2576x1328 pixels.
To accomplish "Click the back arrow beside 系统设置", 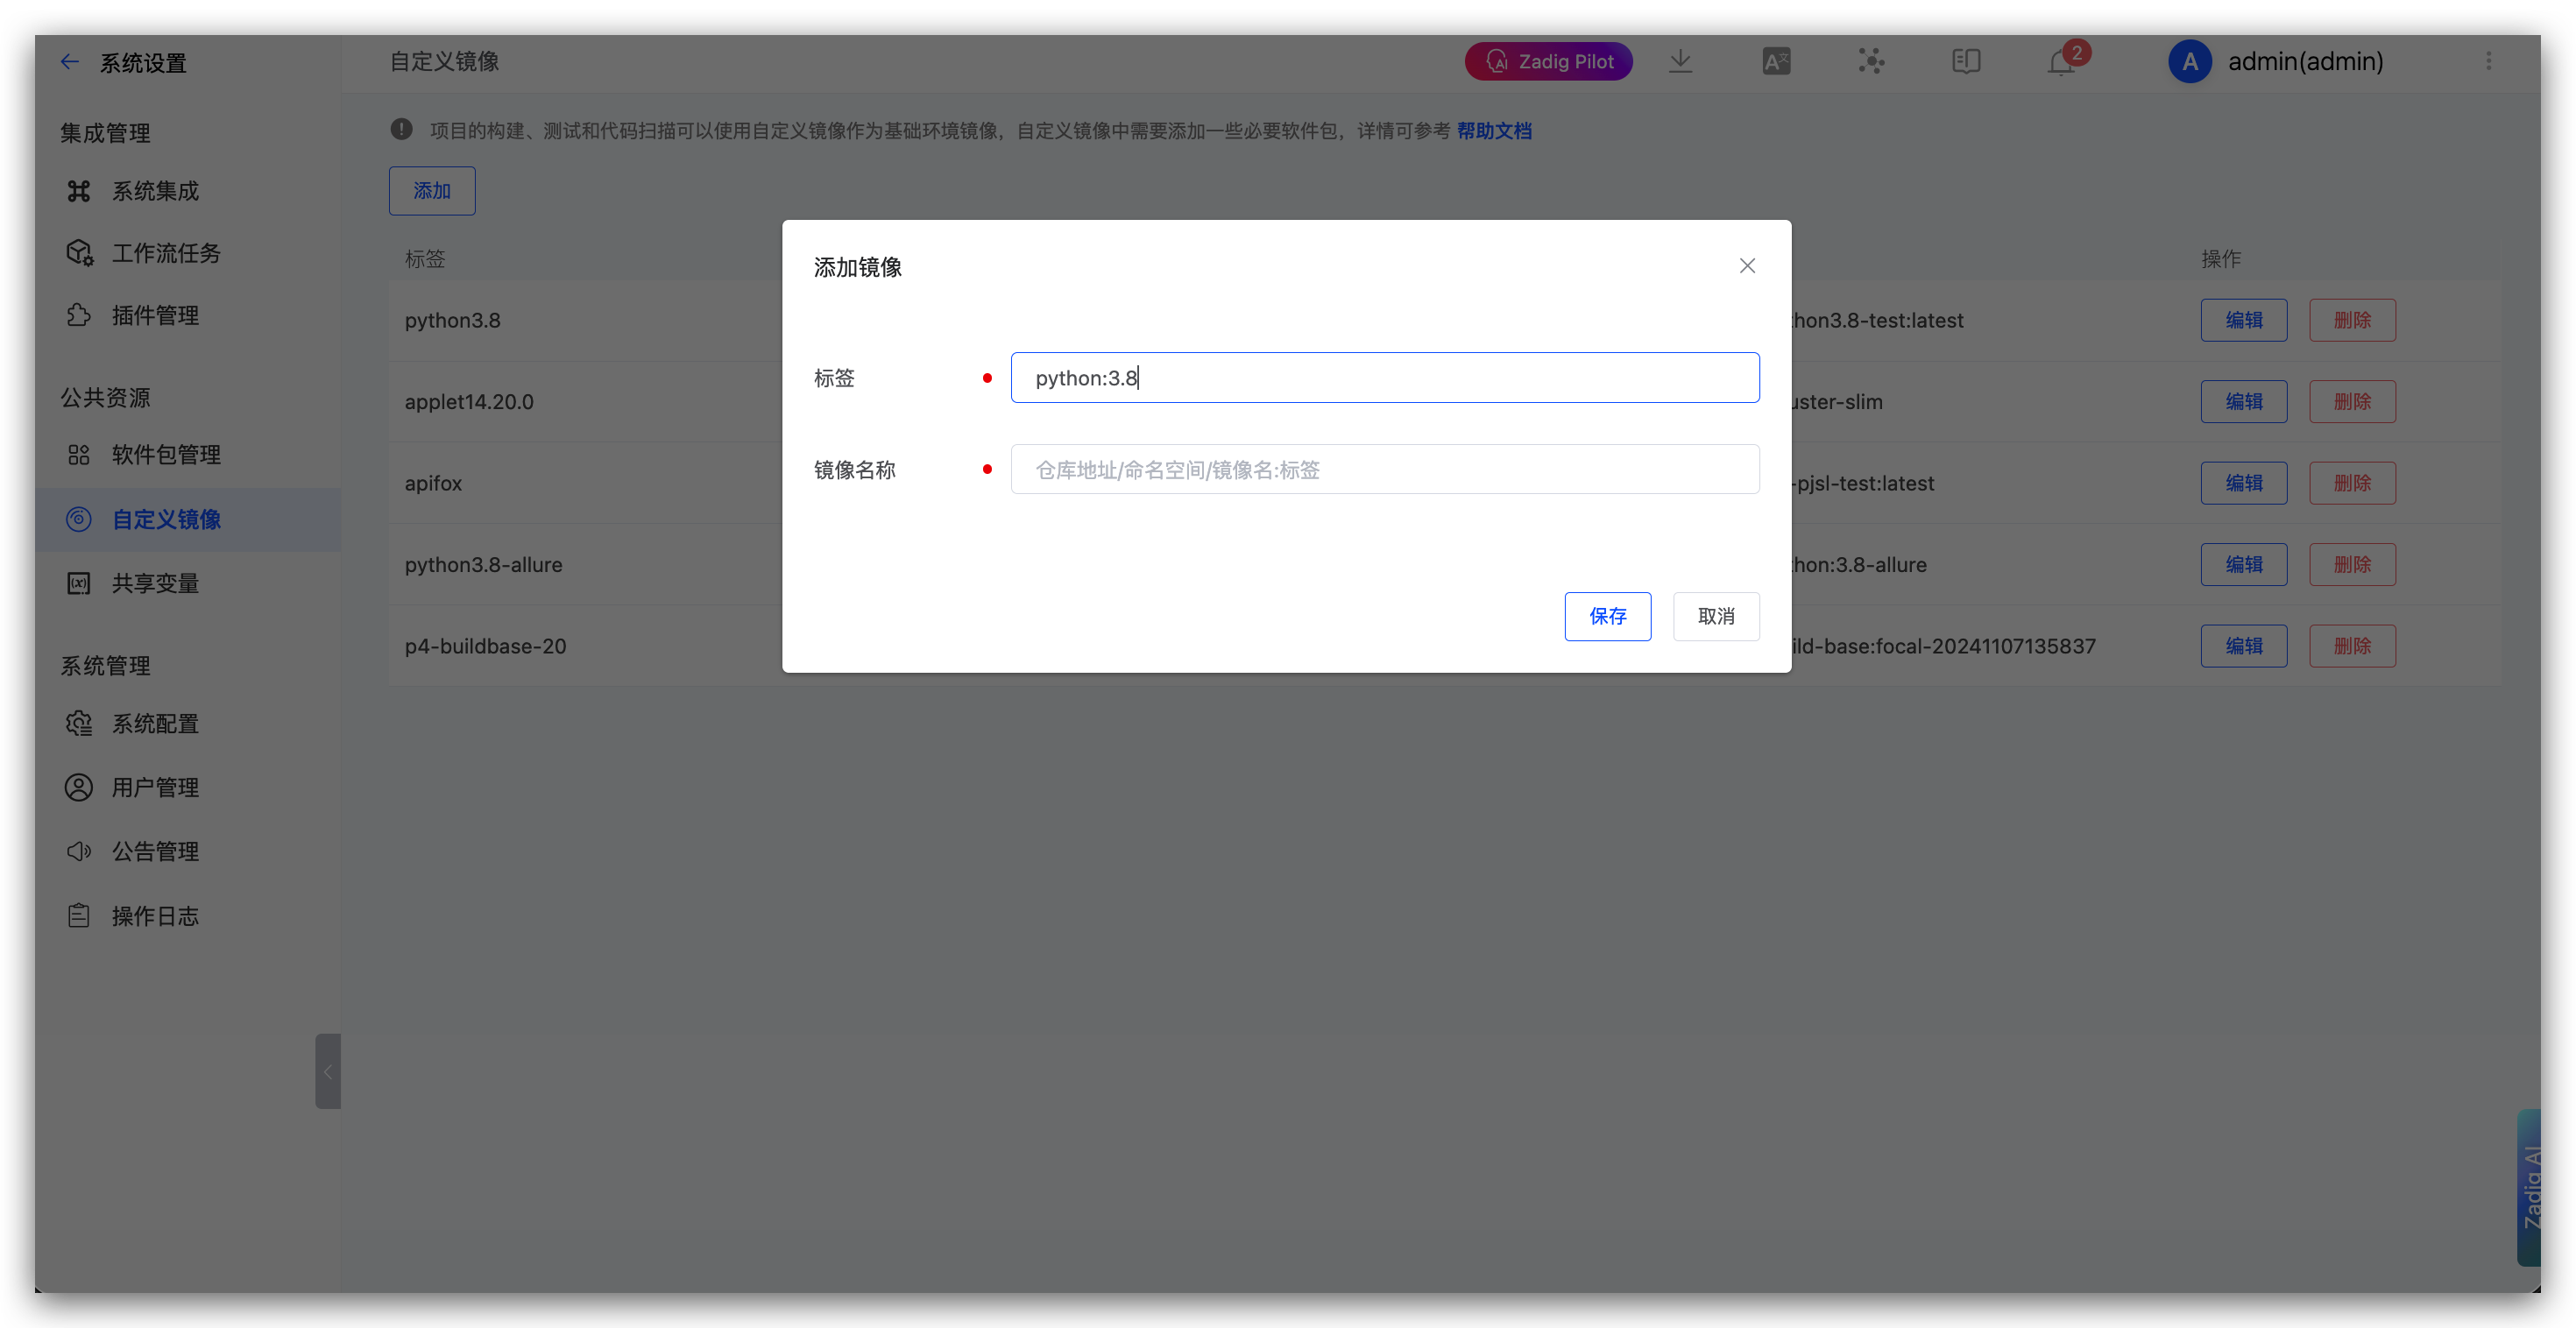I will coord(69,61).
